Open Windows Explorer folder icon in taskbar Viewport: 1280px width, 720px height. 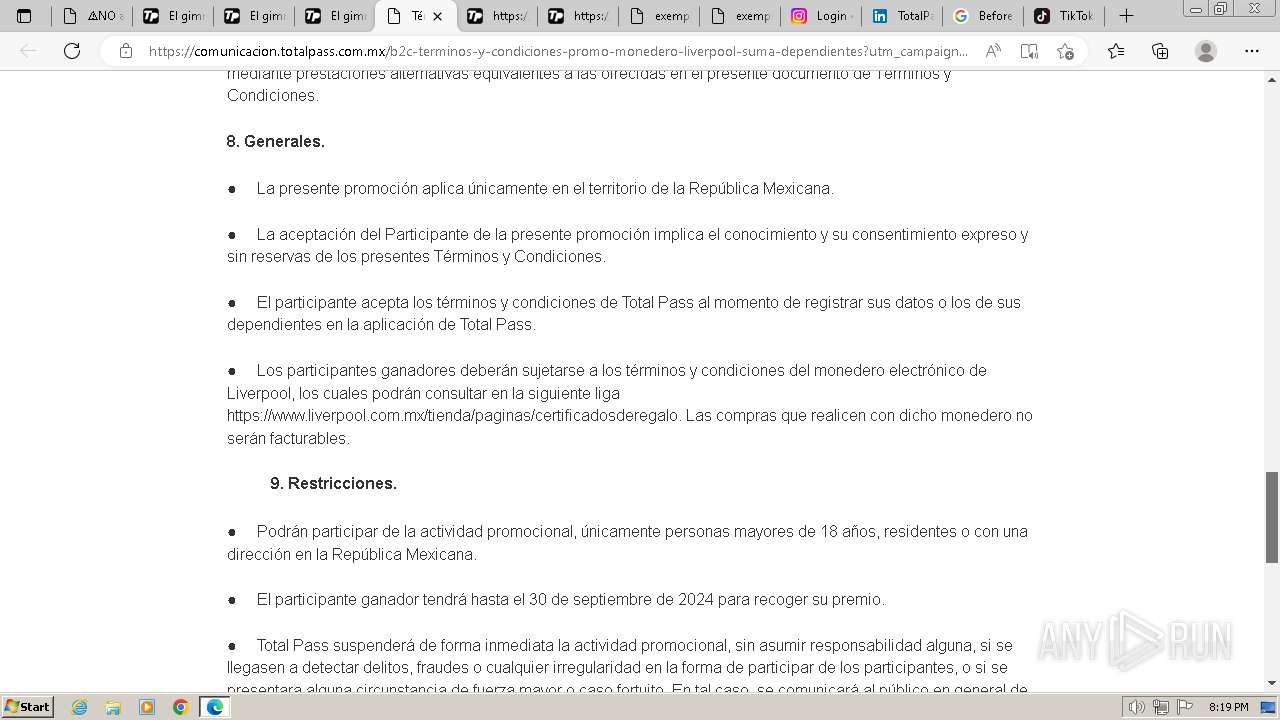pos(113,707)
